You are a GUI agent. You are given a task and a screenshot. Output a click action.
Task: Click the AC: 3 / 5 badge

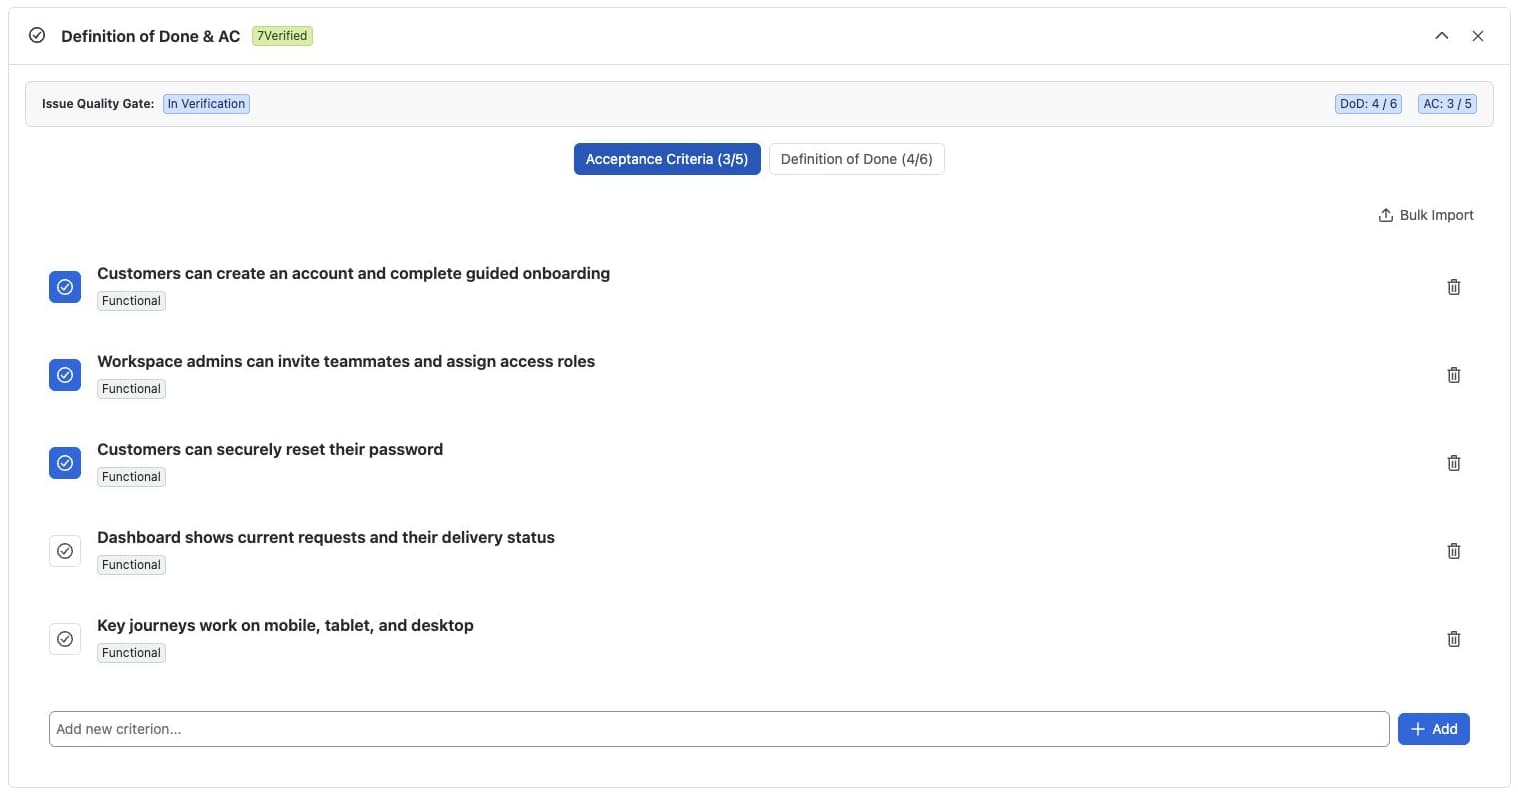coord(1447,104)
